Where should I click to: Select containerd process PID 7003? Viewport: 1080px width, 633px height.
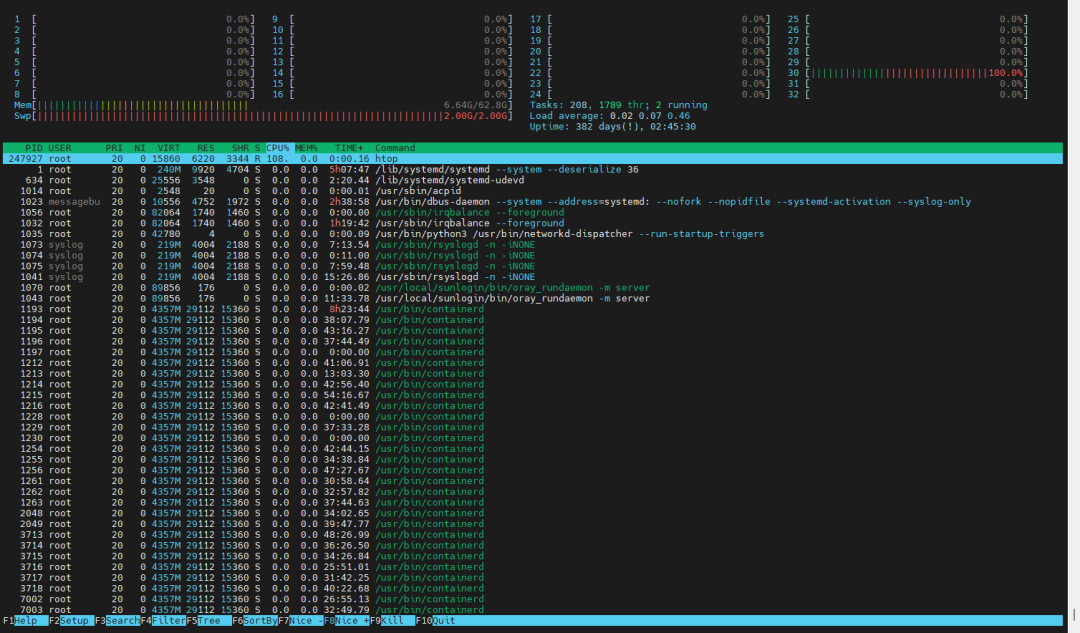[532, 610]
